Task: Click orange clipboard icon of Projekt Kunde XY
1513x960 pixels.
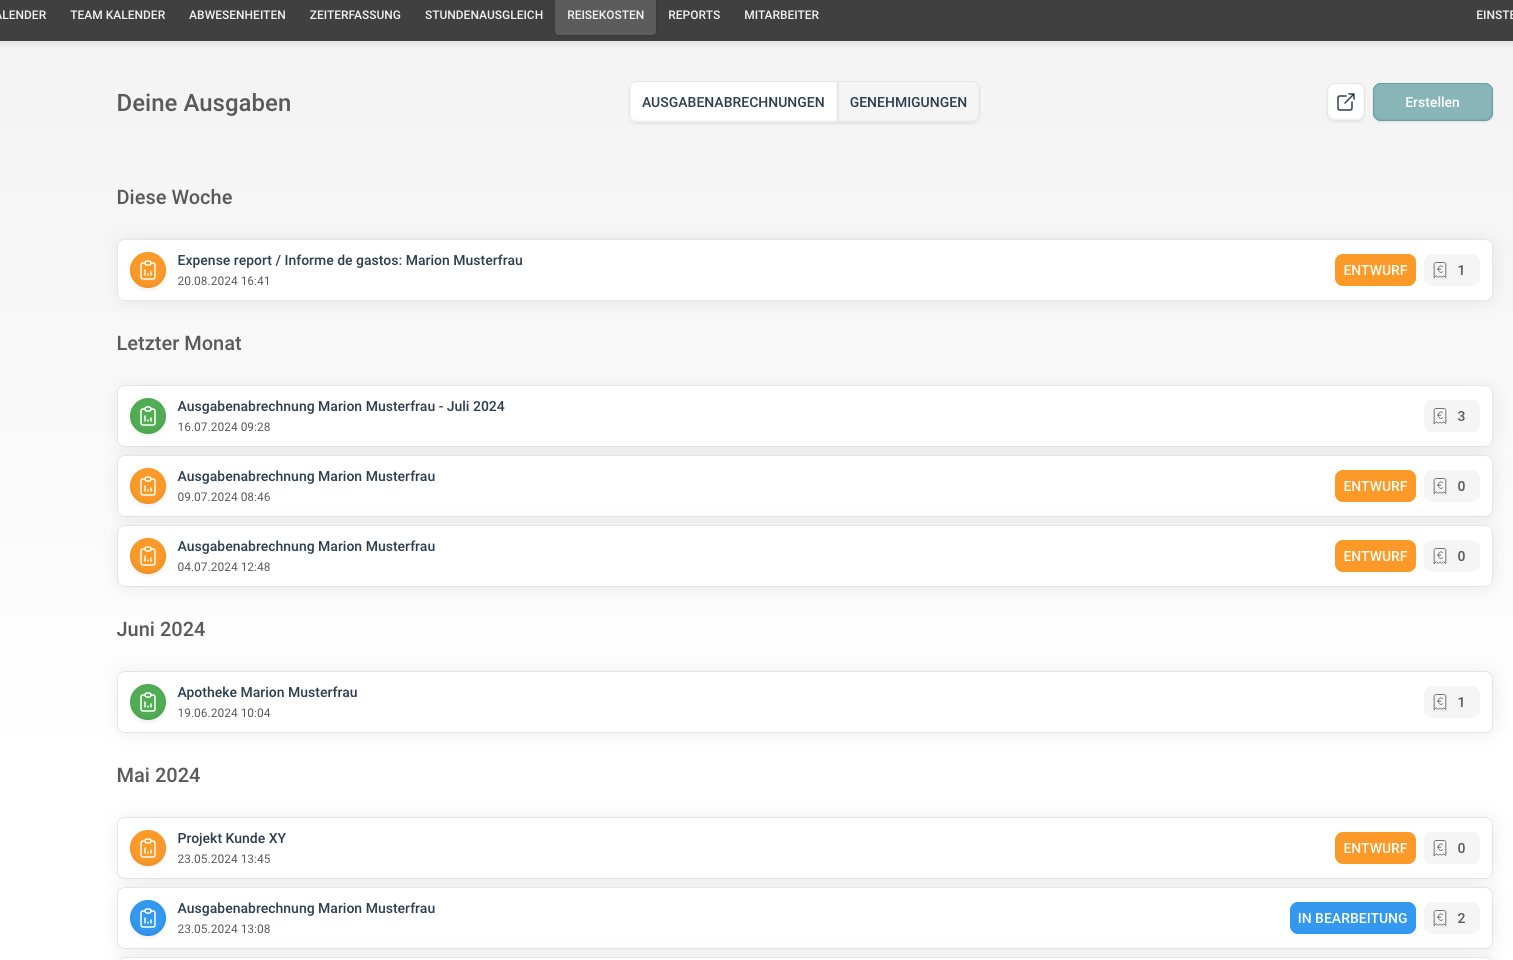Action: [148, 848]
